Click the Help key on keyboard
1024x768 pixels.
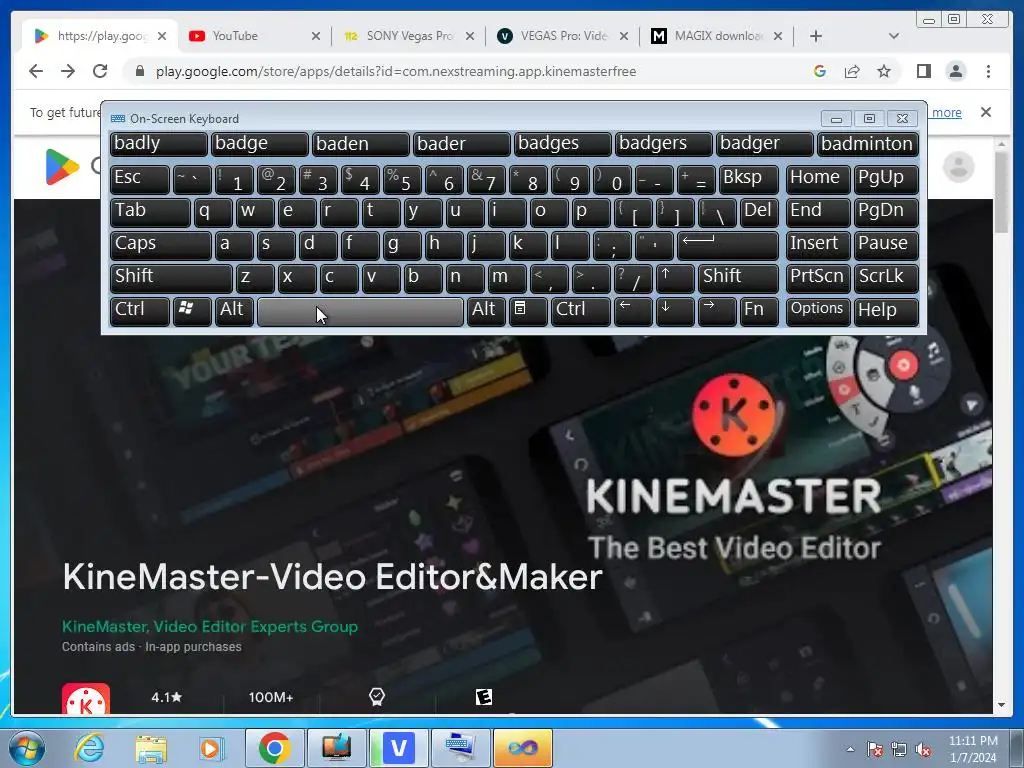886,310
